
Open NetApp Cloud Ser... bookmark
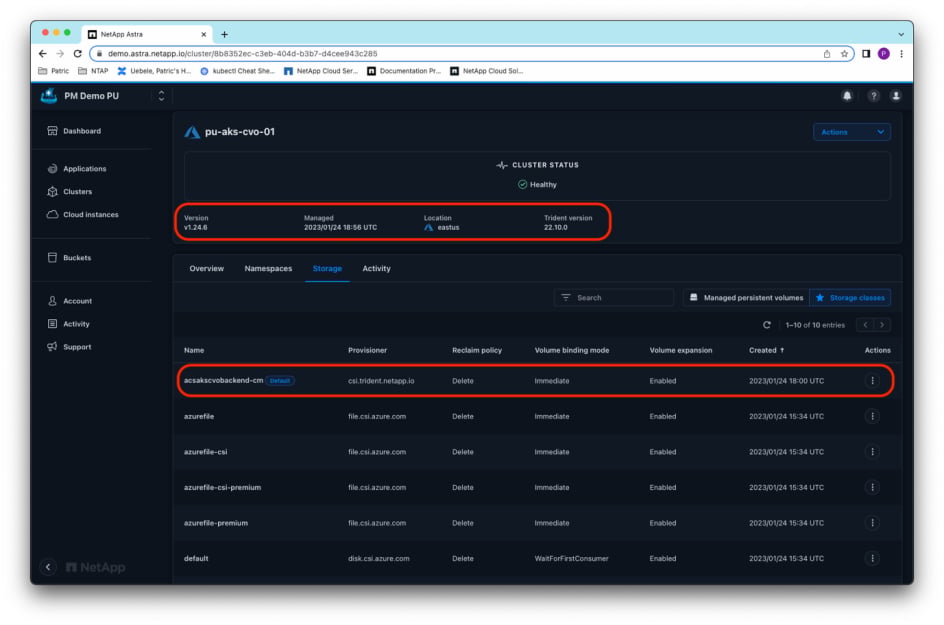tap(321, 71)
